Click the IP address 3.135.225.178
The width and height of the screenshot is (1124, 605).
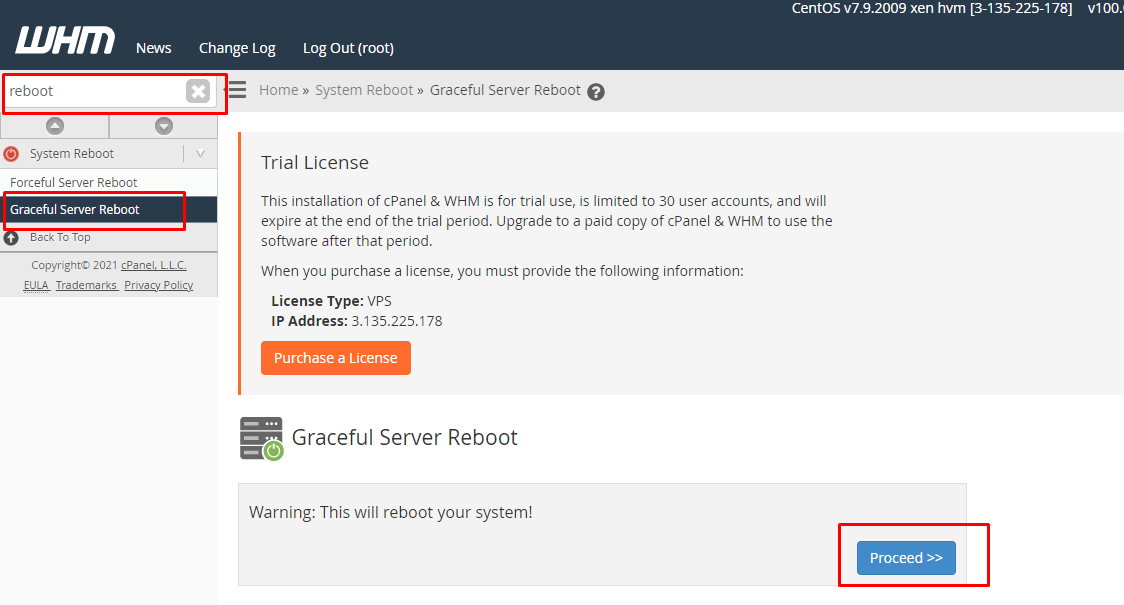pyautogui.click(x=396, y=320)
